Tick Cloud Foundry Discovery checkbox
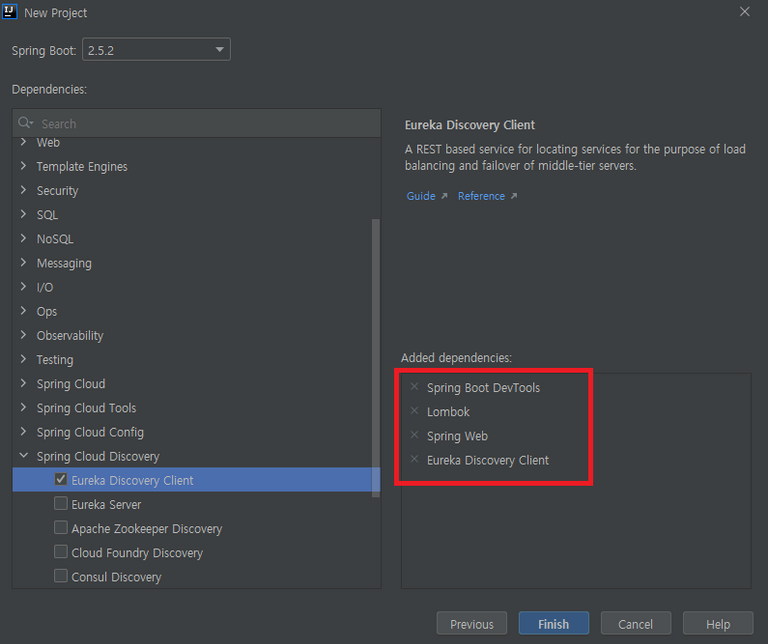This screenshot has height=644, width=768. (x=61, y=552)
